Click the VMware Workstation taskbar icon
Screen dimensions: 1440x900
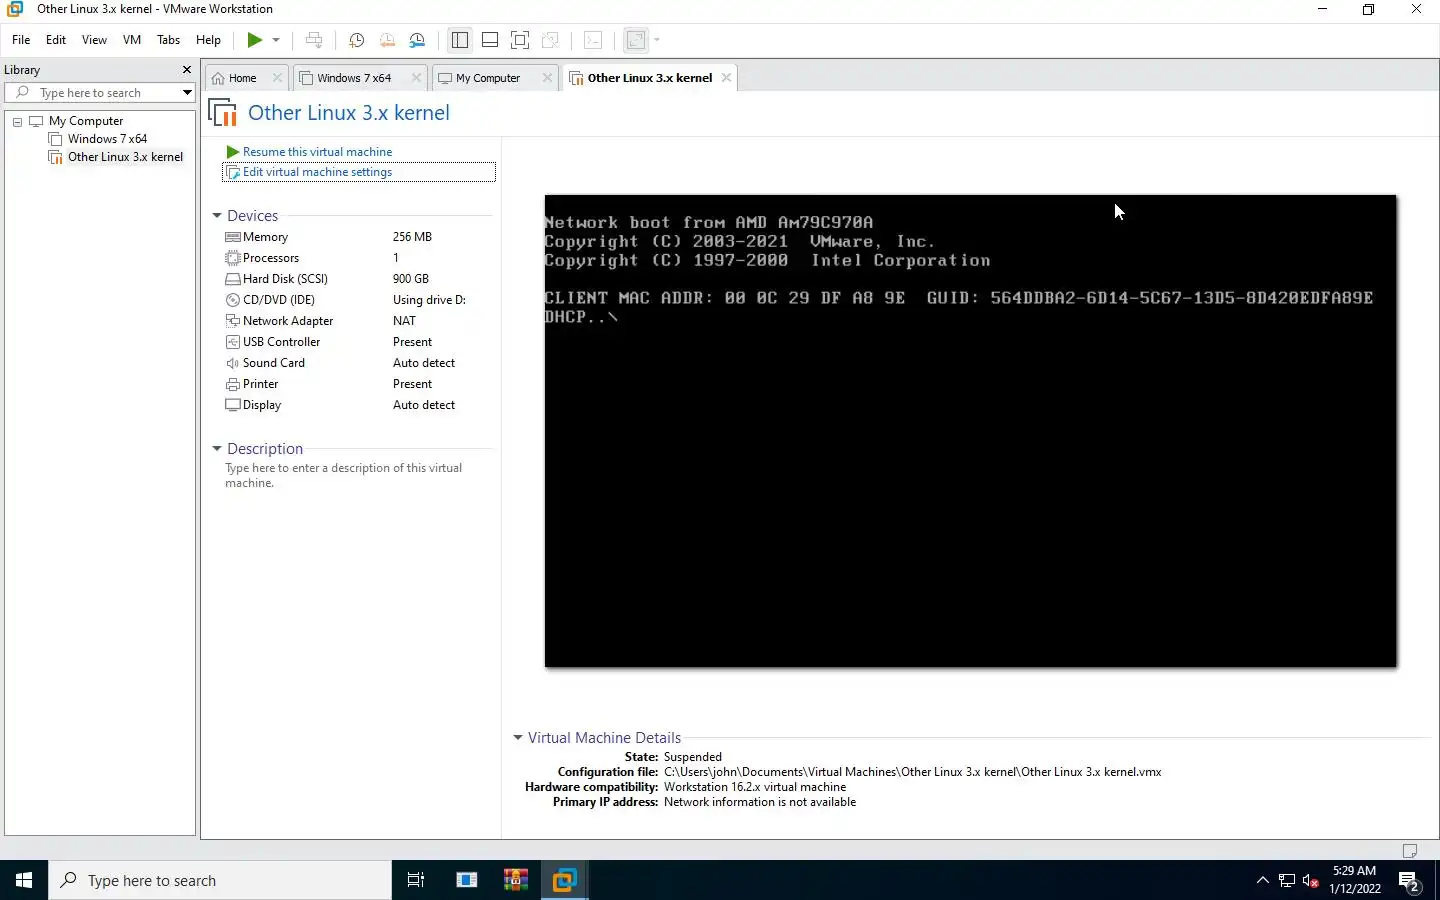tap(564, 880)
